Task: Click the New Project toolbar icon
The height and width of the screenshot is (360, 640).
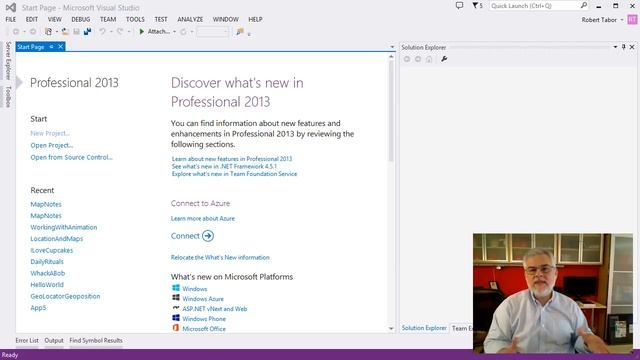Action: pos(48,31)
